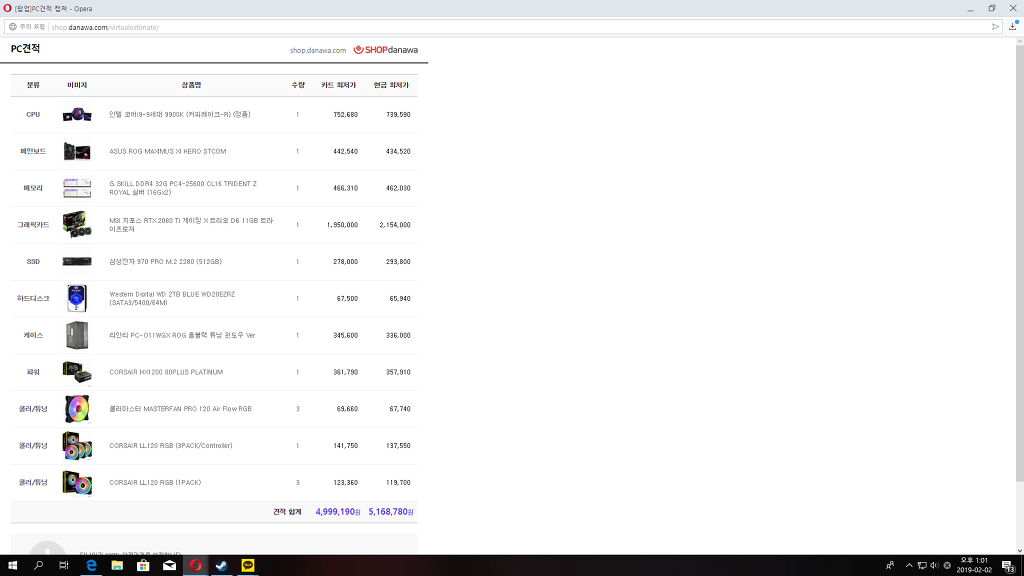The image size is (1024, 576).
Task: Open MSI RTX2080 Ti Gaming X Trio product
Action: [x=191, y=225]
